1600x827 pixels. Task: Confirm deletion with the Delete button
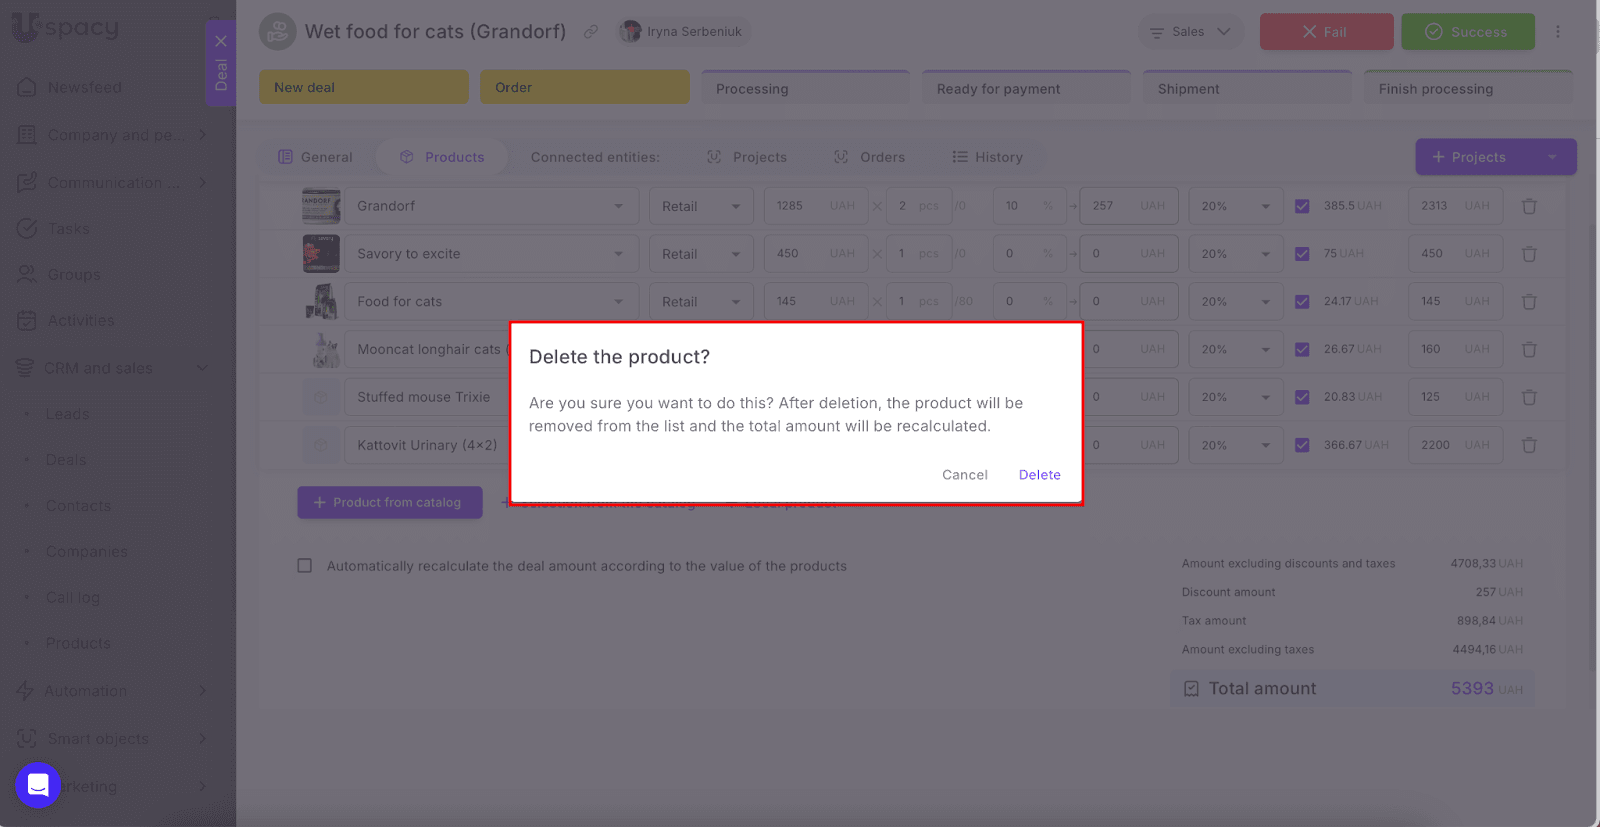[1039, 475]
